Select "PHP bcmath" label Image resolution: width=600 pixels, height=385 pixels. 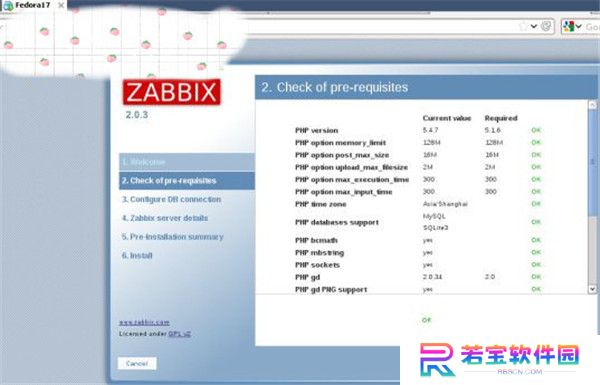[x=316, y=240]
